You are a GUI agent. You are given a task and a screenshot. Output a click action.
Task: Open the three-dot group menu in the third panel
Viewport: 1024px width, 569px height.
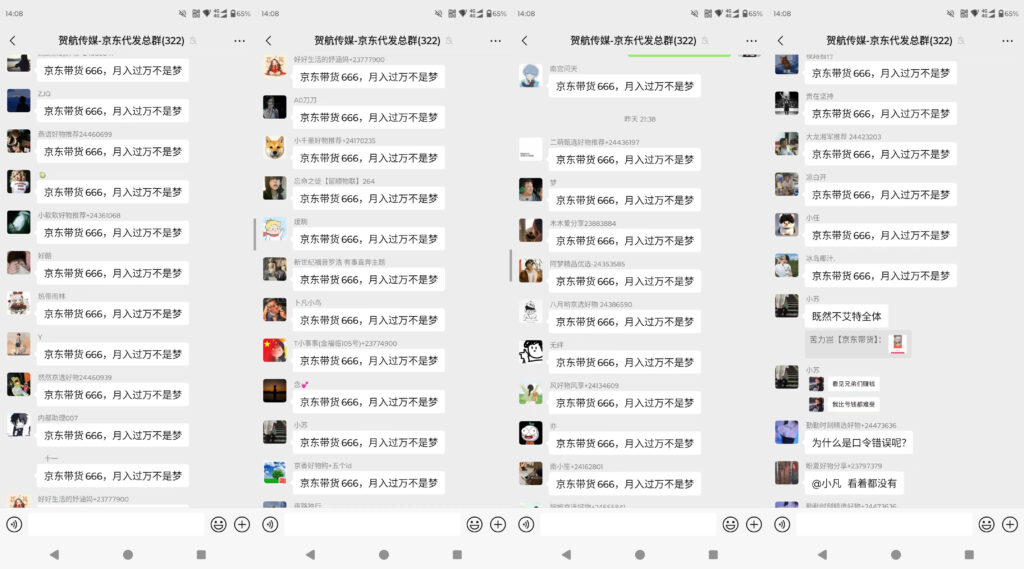pyautogui.click(x=751, y=41)
